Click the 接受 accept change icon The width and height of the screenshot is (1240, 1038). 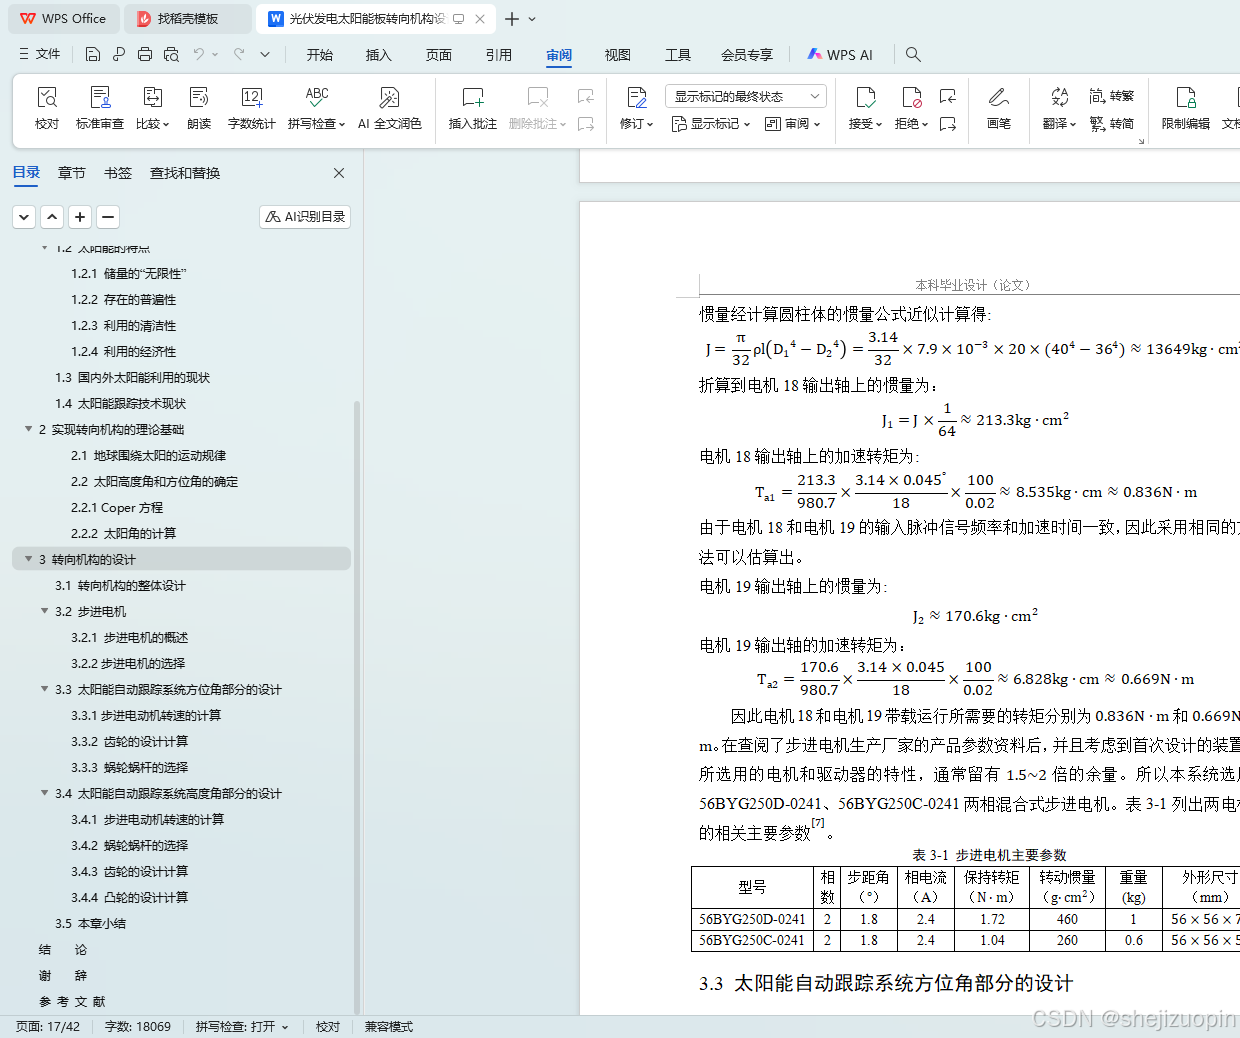[x=865, y=97]
